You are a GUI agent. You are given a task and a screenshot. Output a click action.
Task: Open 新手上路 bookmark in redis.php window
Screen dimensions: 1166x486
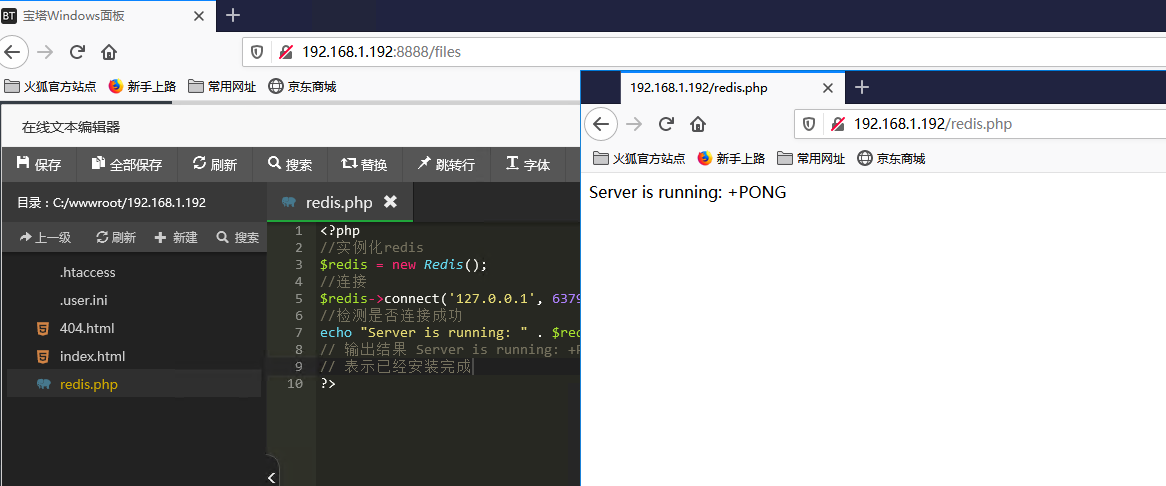coord(731,158)
